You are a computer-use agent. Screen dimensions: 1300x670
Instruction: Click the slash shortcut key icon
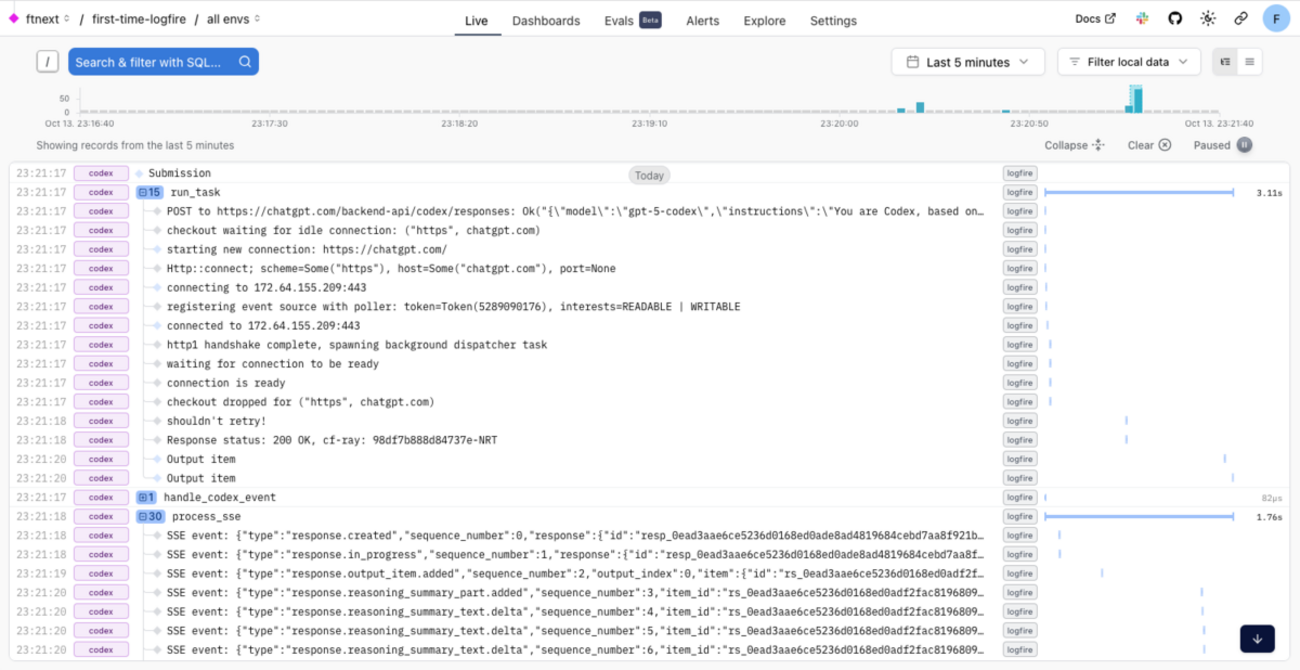pyautogui.click(x=47, y=62)
